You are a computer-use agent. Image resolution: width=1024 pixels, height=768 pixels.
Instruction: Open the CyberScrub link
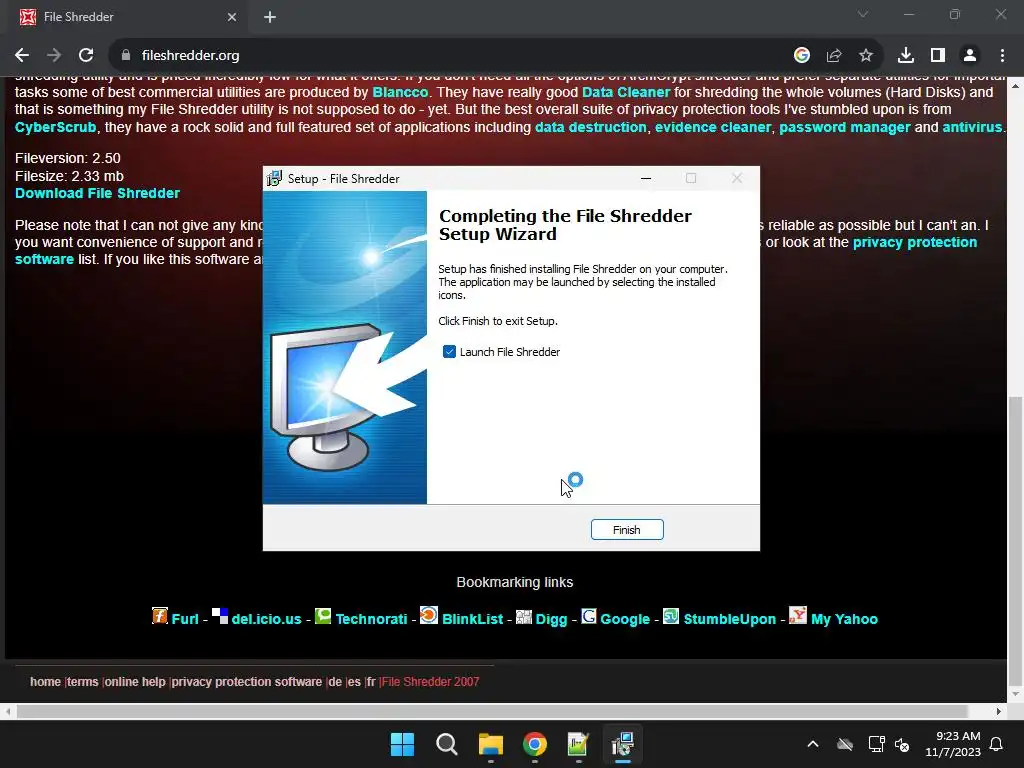point(56,127)
